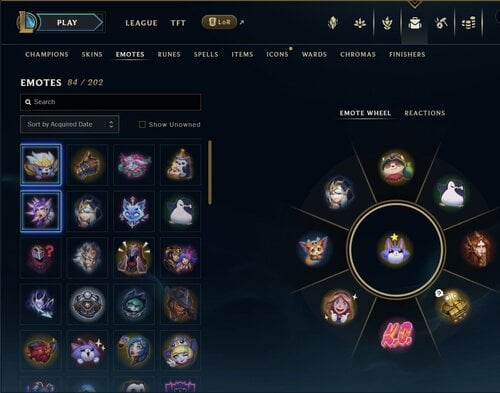
Task: Select the question-mark masked emote thumbnail
Action: [41, 257]
